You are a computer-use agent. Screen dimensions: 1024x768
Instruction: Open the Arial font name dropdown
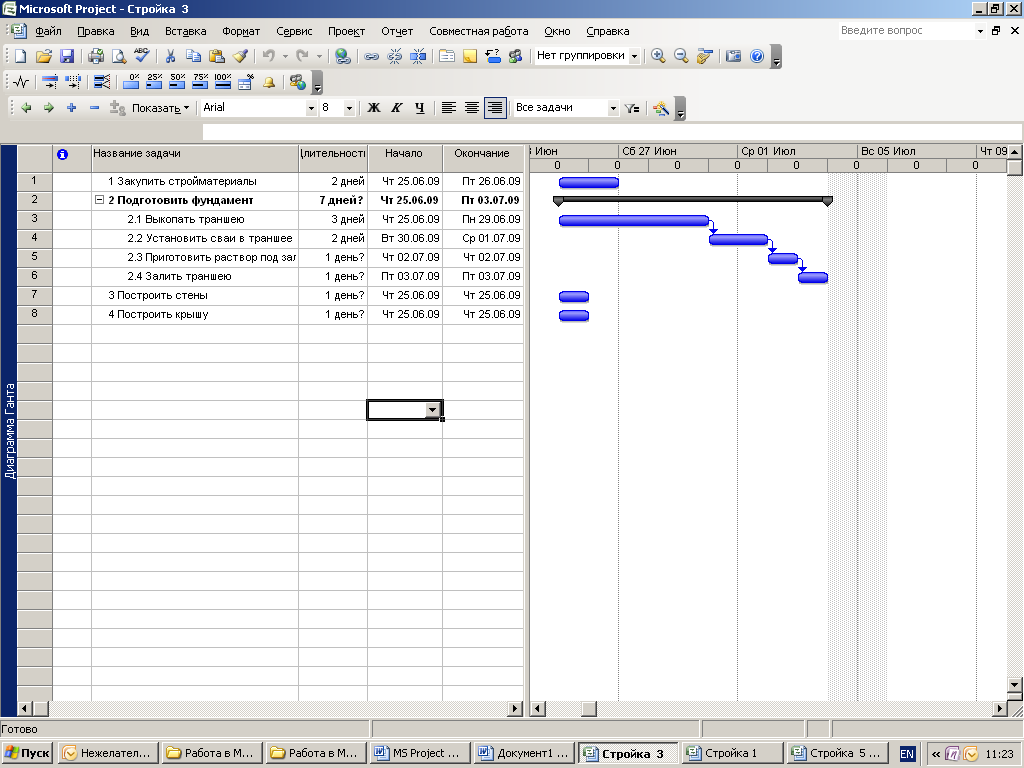[311, 108]
